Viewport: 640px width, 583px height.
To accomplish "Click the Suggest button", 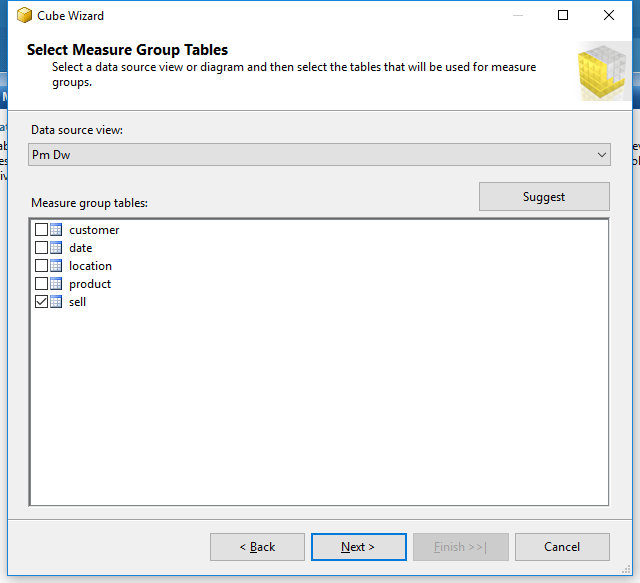I will [544, 197].
